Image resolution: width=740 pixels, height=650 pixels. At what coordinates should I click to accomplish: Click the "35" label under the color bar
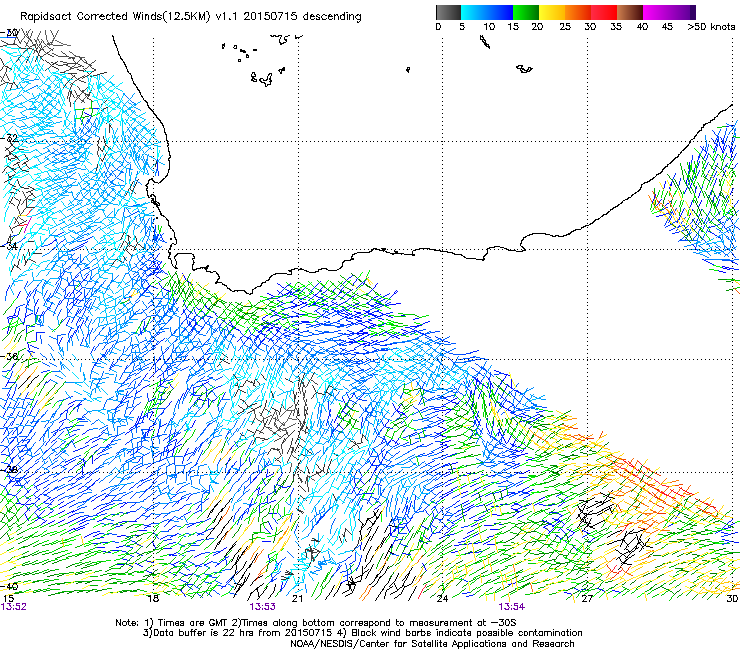(616, 27)
